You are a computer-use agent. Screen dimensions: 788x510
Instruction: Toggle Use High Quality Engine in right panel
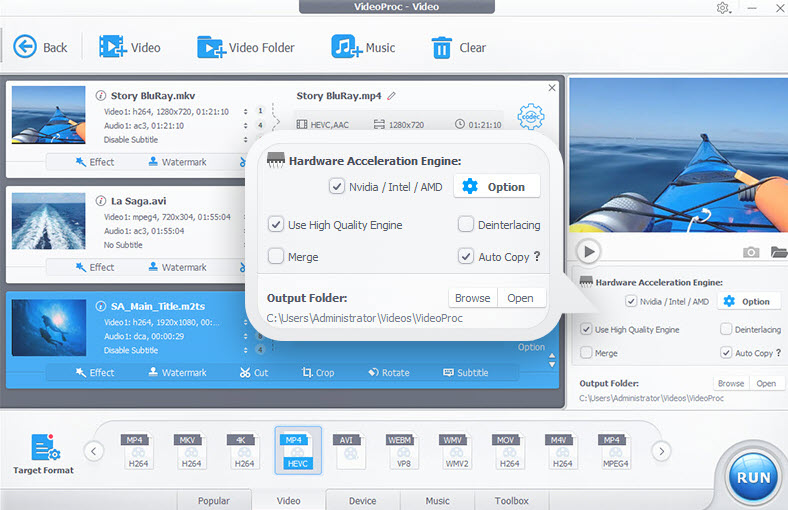(586, 329)
